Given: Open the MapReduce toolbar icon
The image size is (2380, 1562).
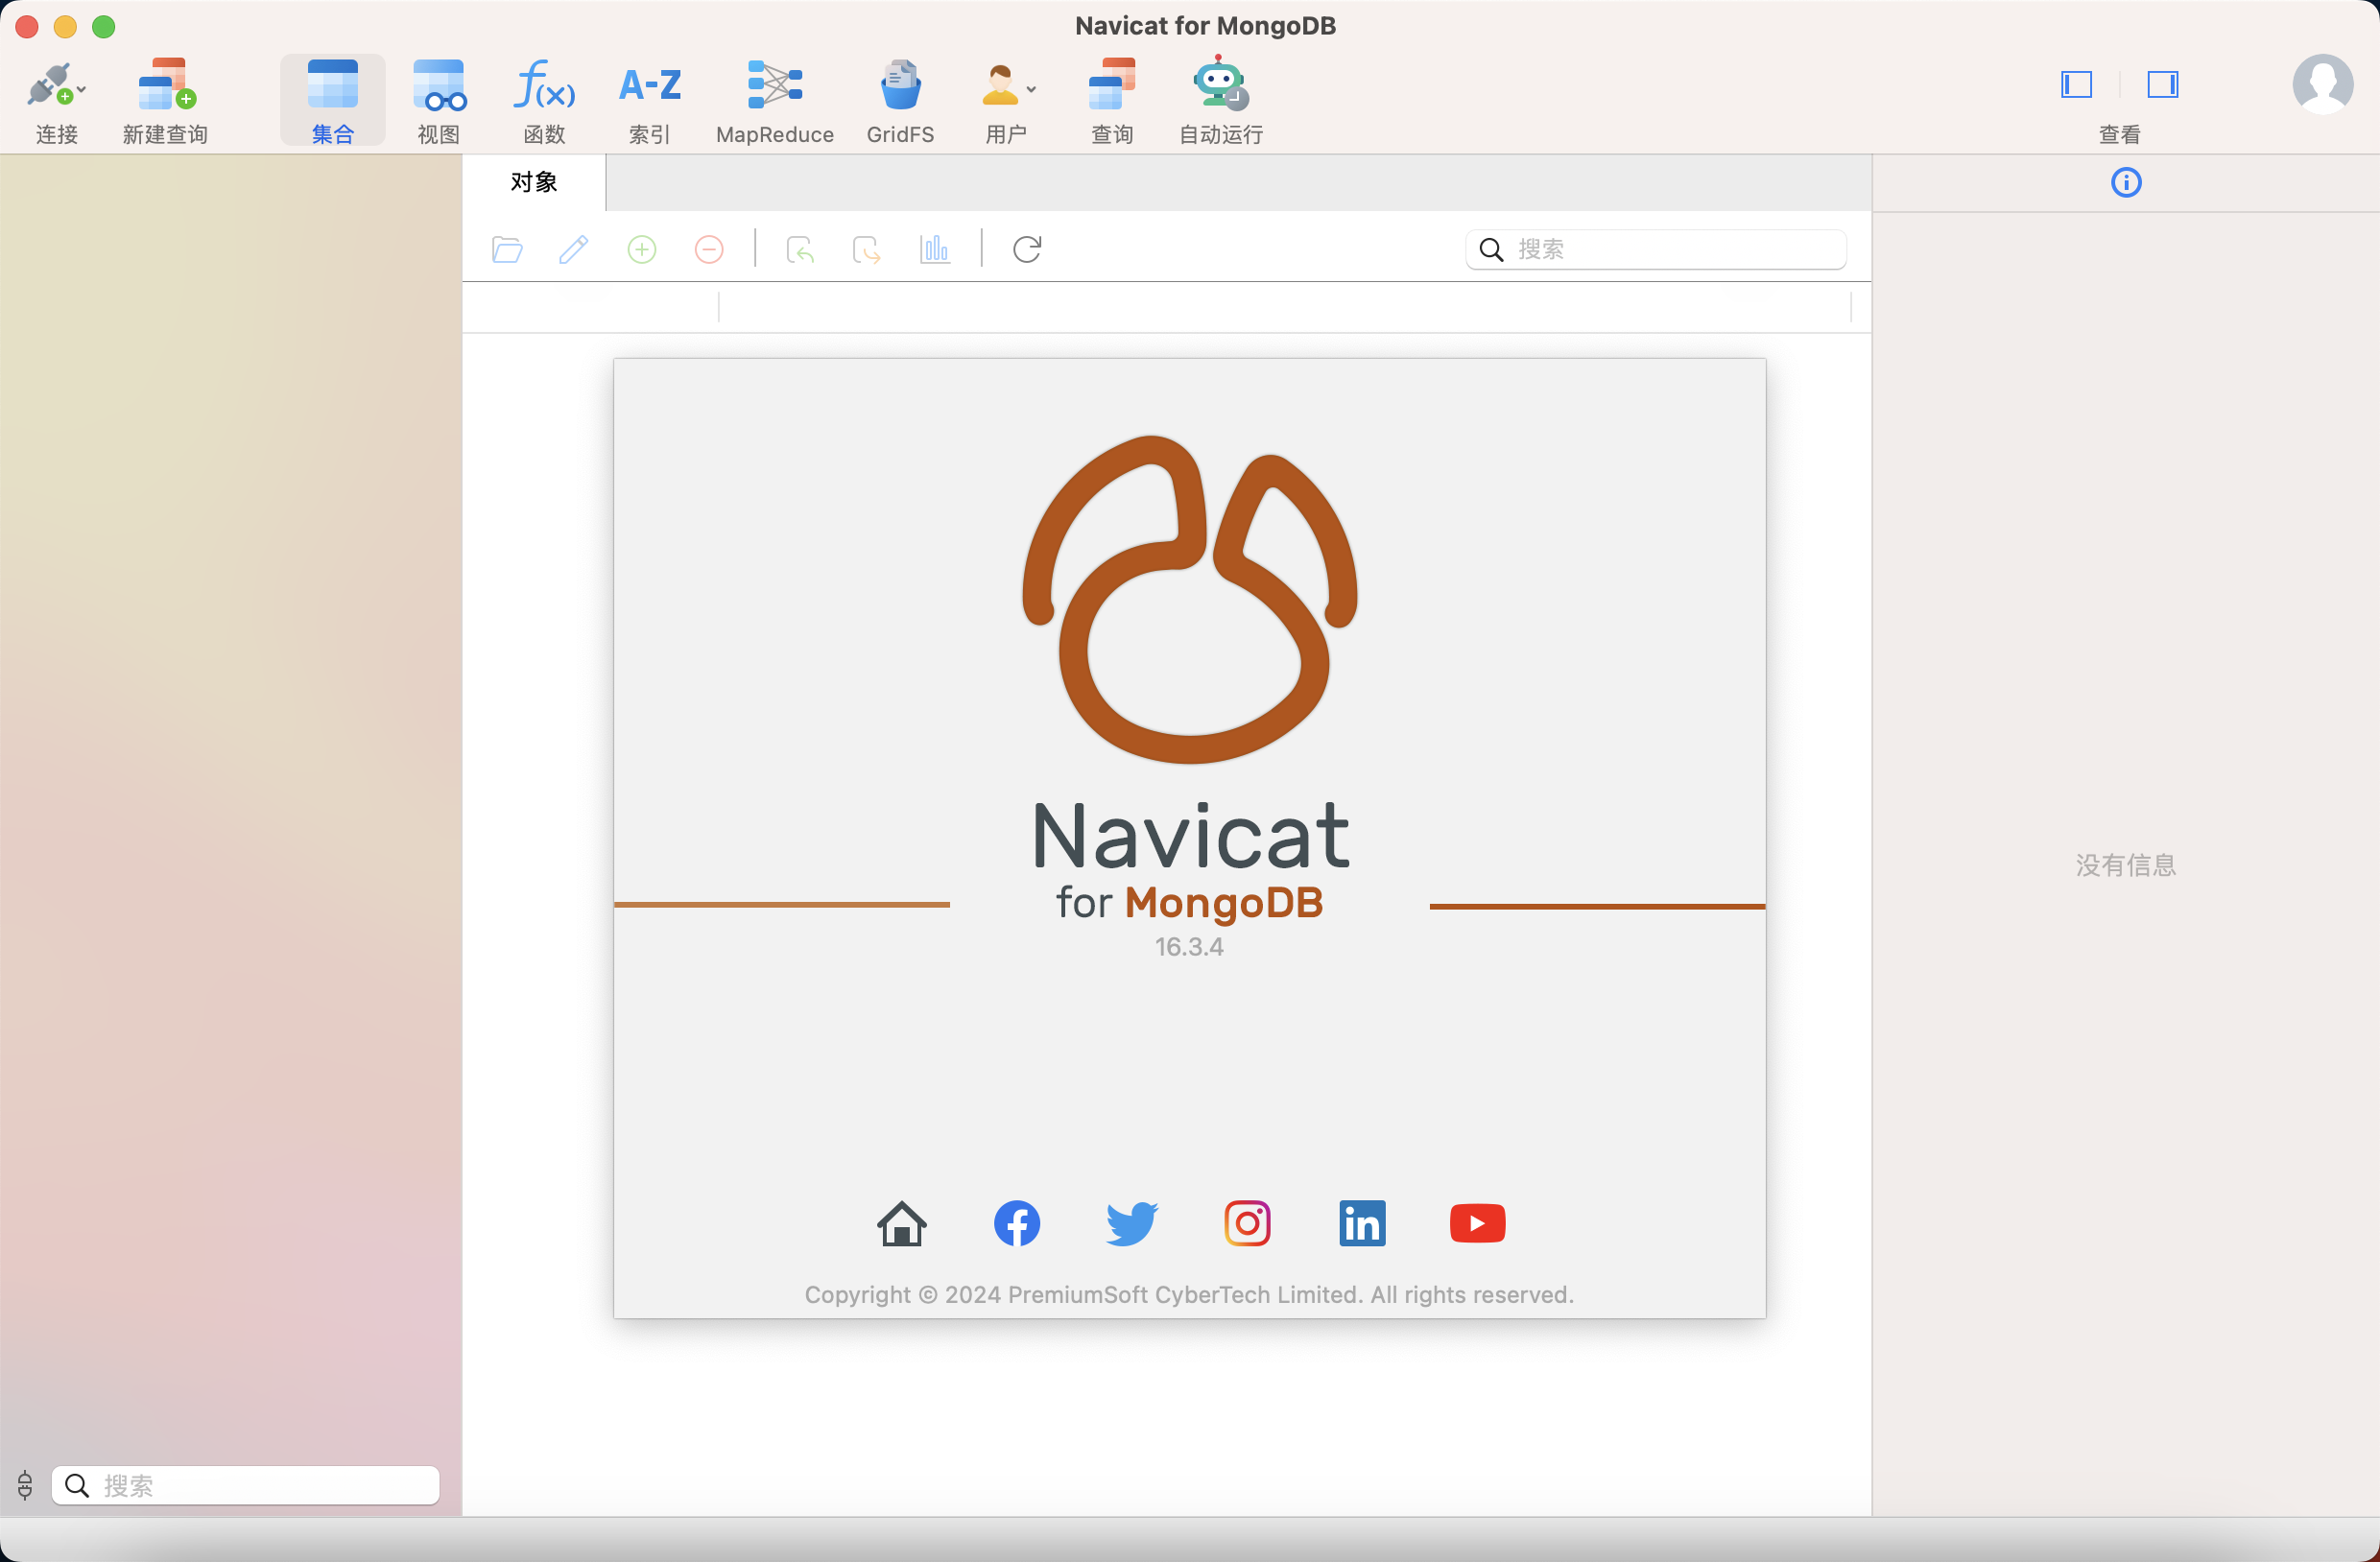Looking at the screenshot, I should [775, 85].
